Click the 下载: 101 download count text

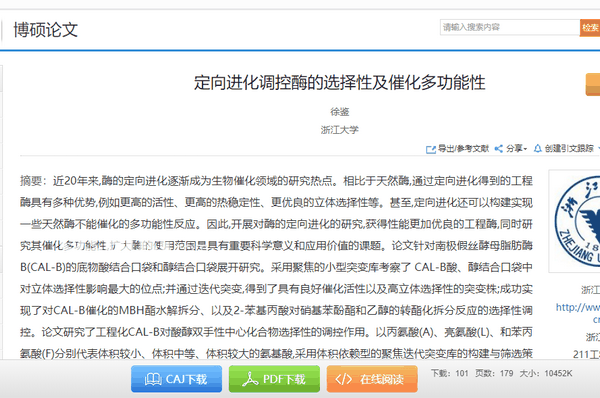click(x=450, y=373)
